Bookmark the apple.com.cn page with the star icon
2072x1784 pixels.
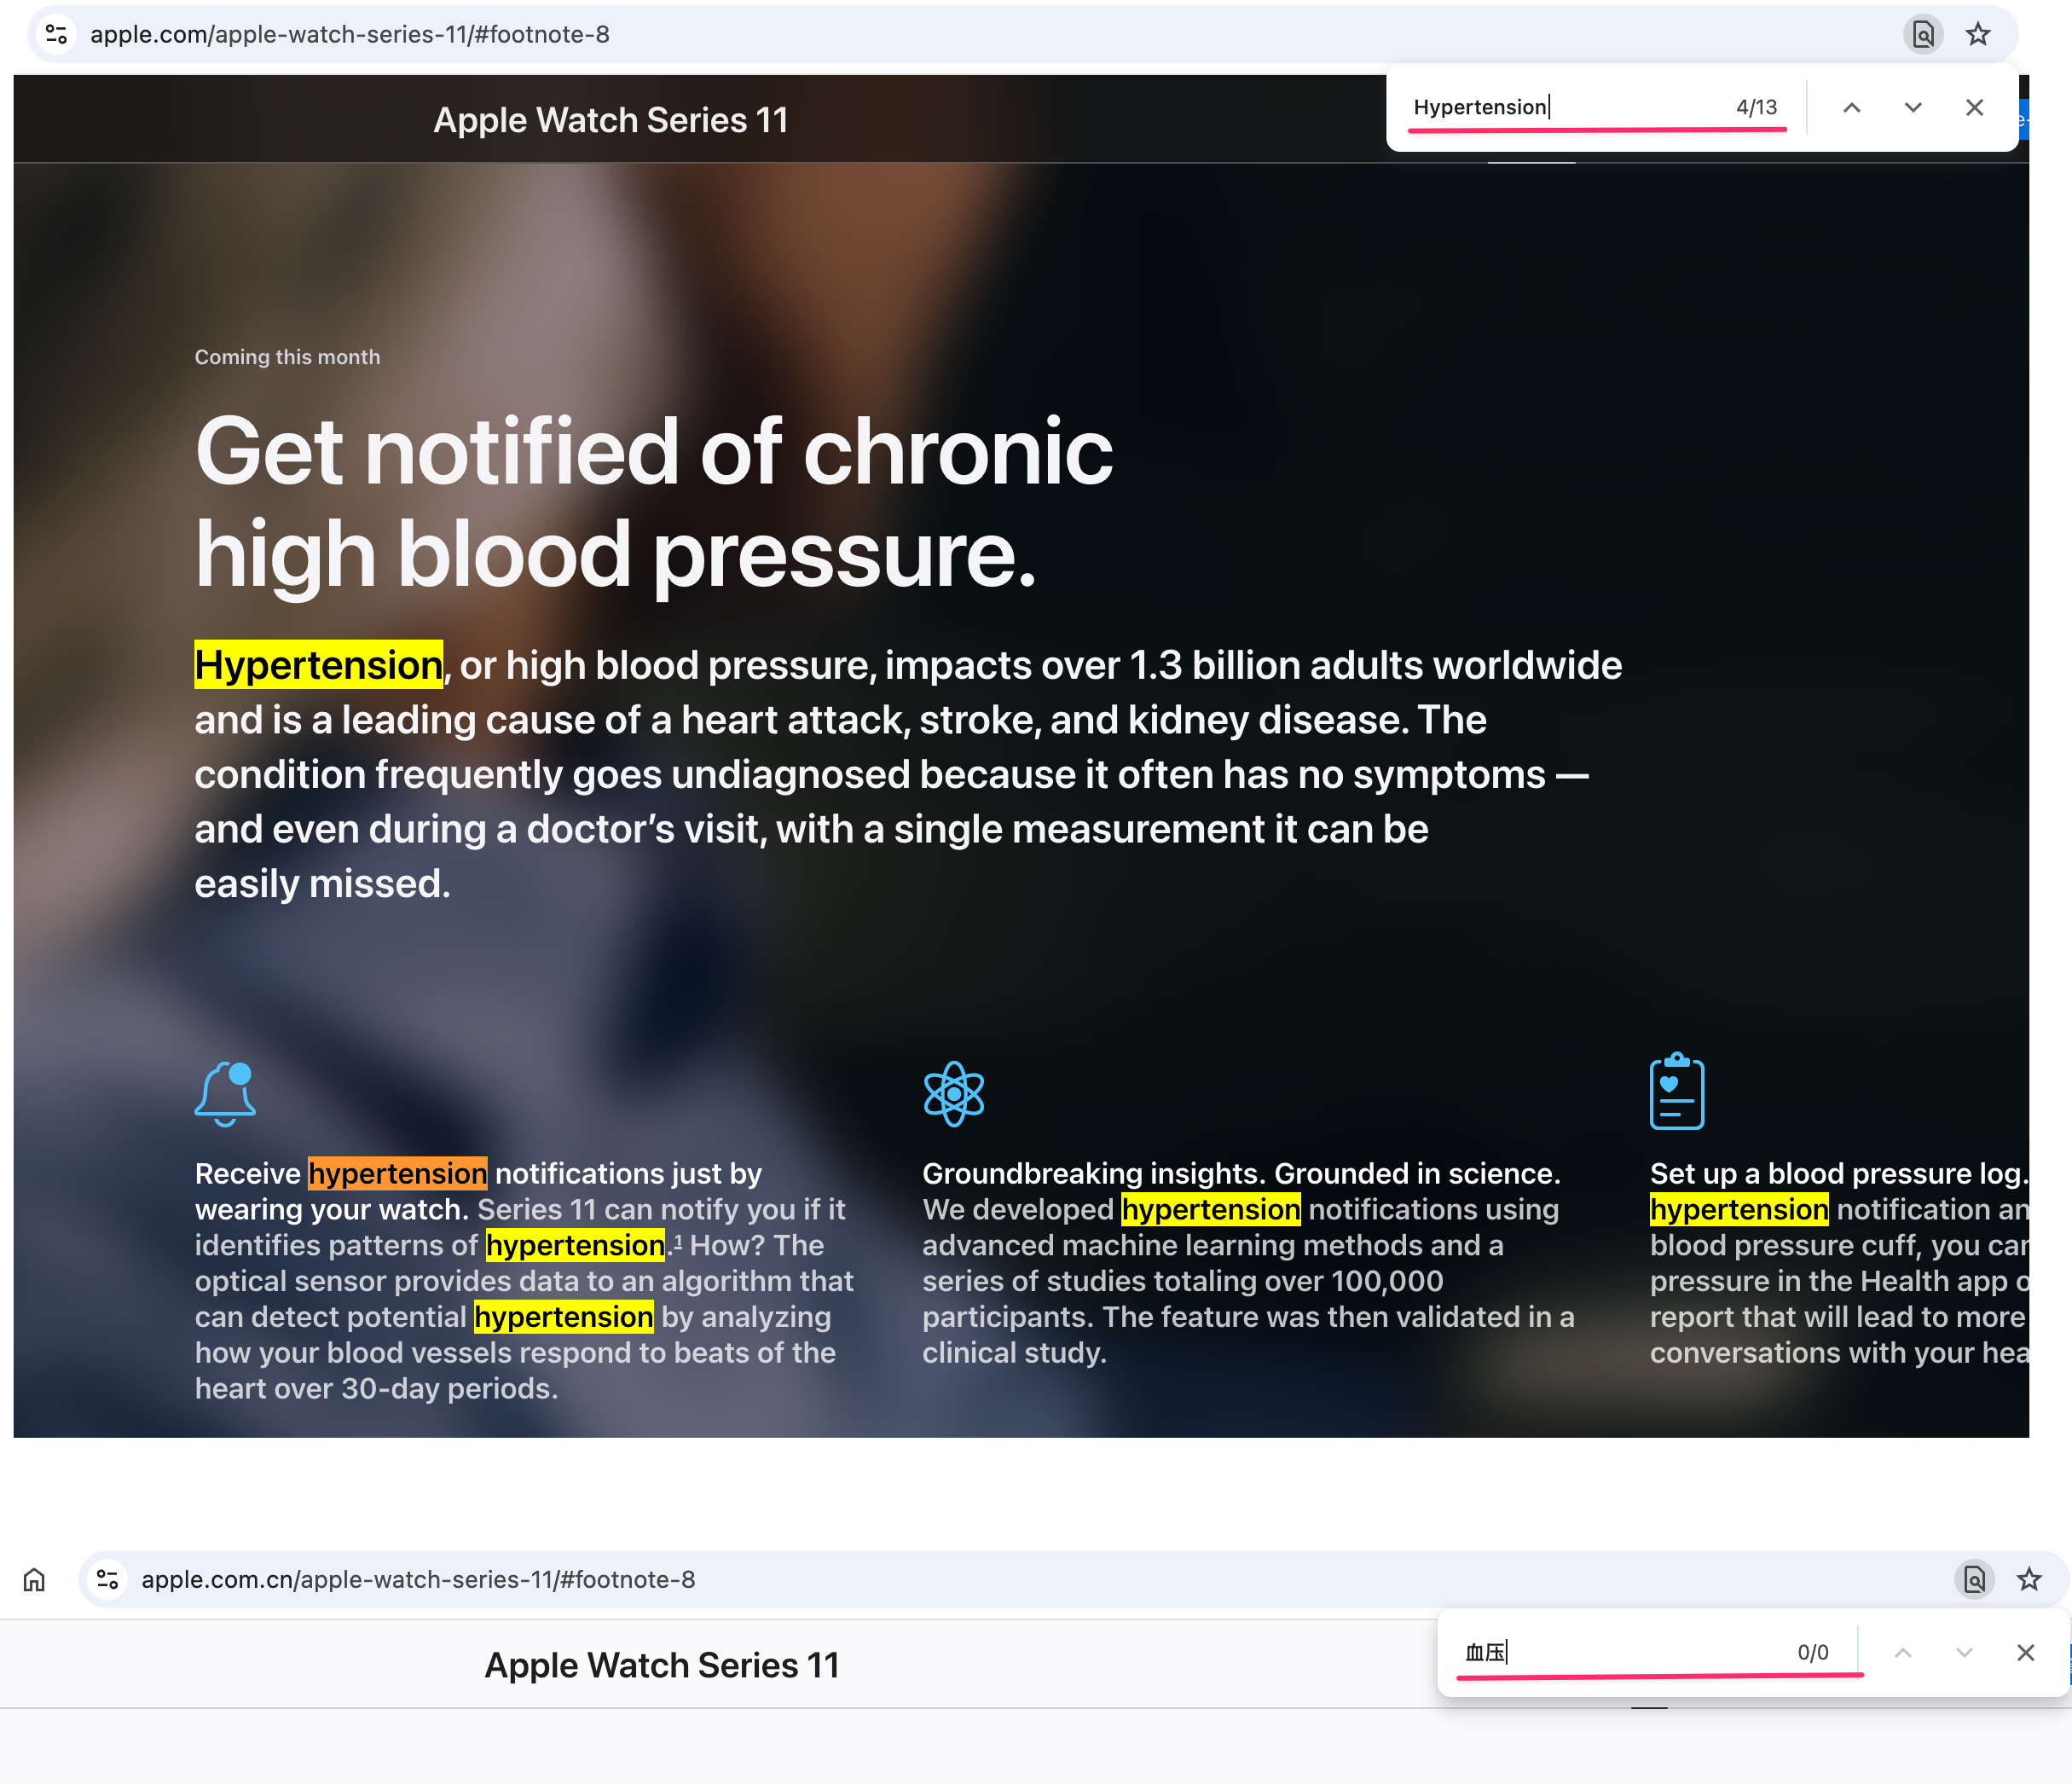[2029, 1579]
